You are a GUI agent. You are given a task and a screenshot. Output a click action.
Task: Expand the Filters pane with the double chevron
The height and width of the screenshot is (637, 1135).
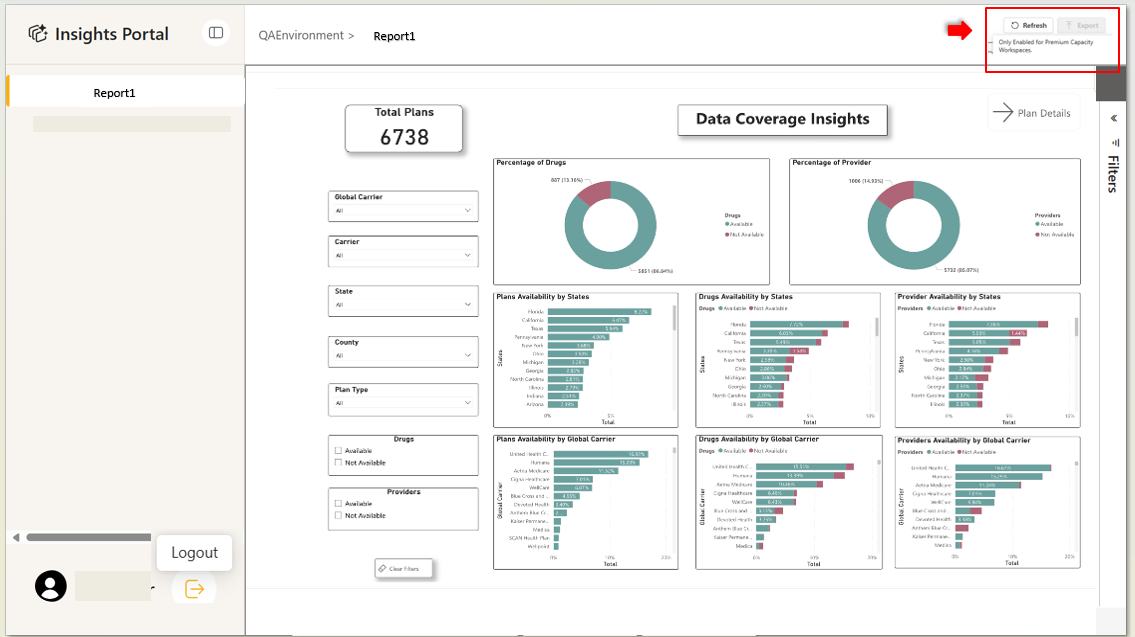(1114, 118)
